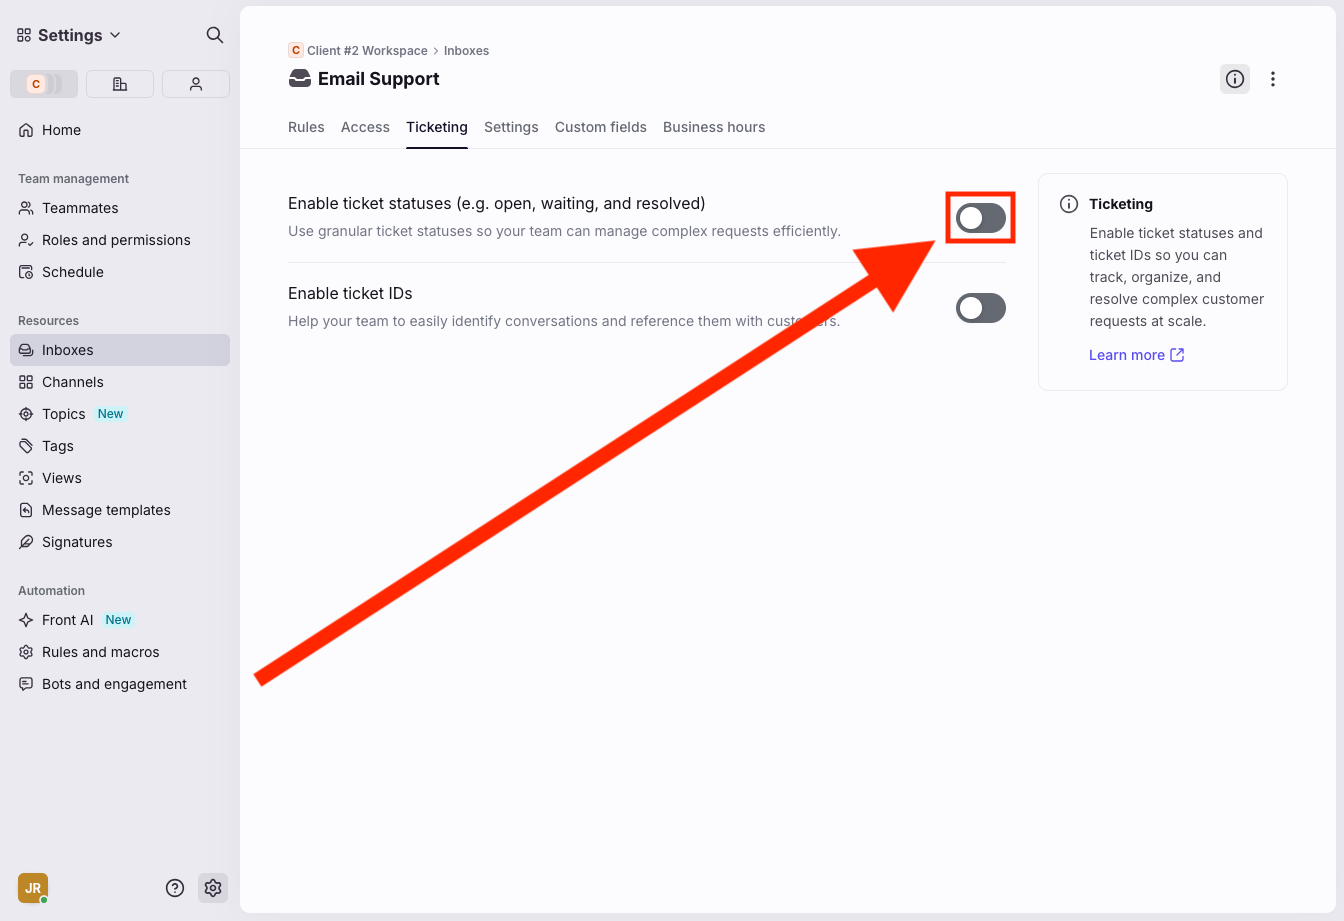Go to Client #2 Workspace breadcrumb

[366, 51]
